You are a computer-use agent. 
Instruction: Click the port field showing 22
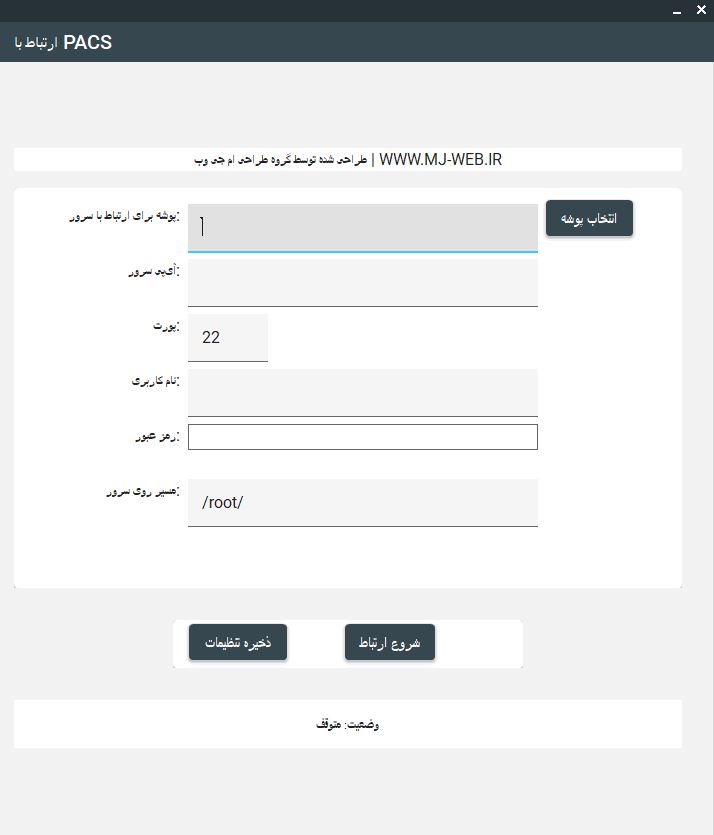[x=228, y=337]
